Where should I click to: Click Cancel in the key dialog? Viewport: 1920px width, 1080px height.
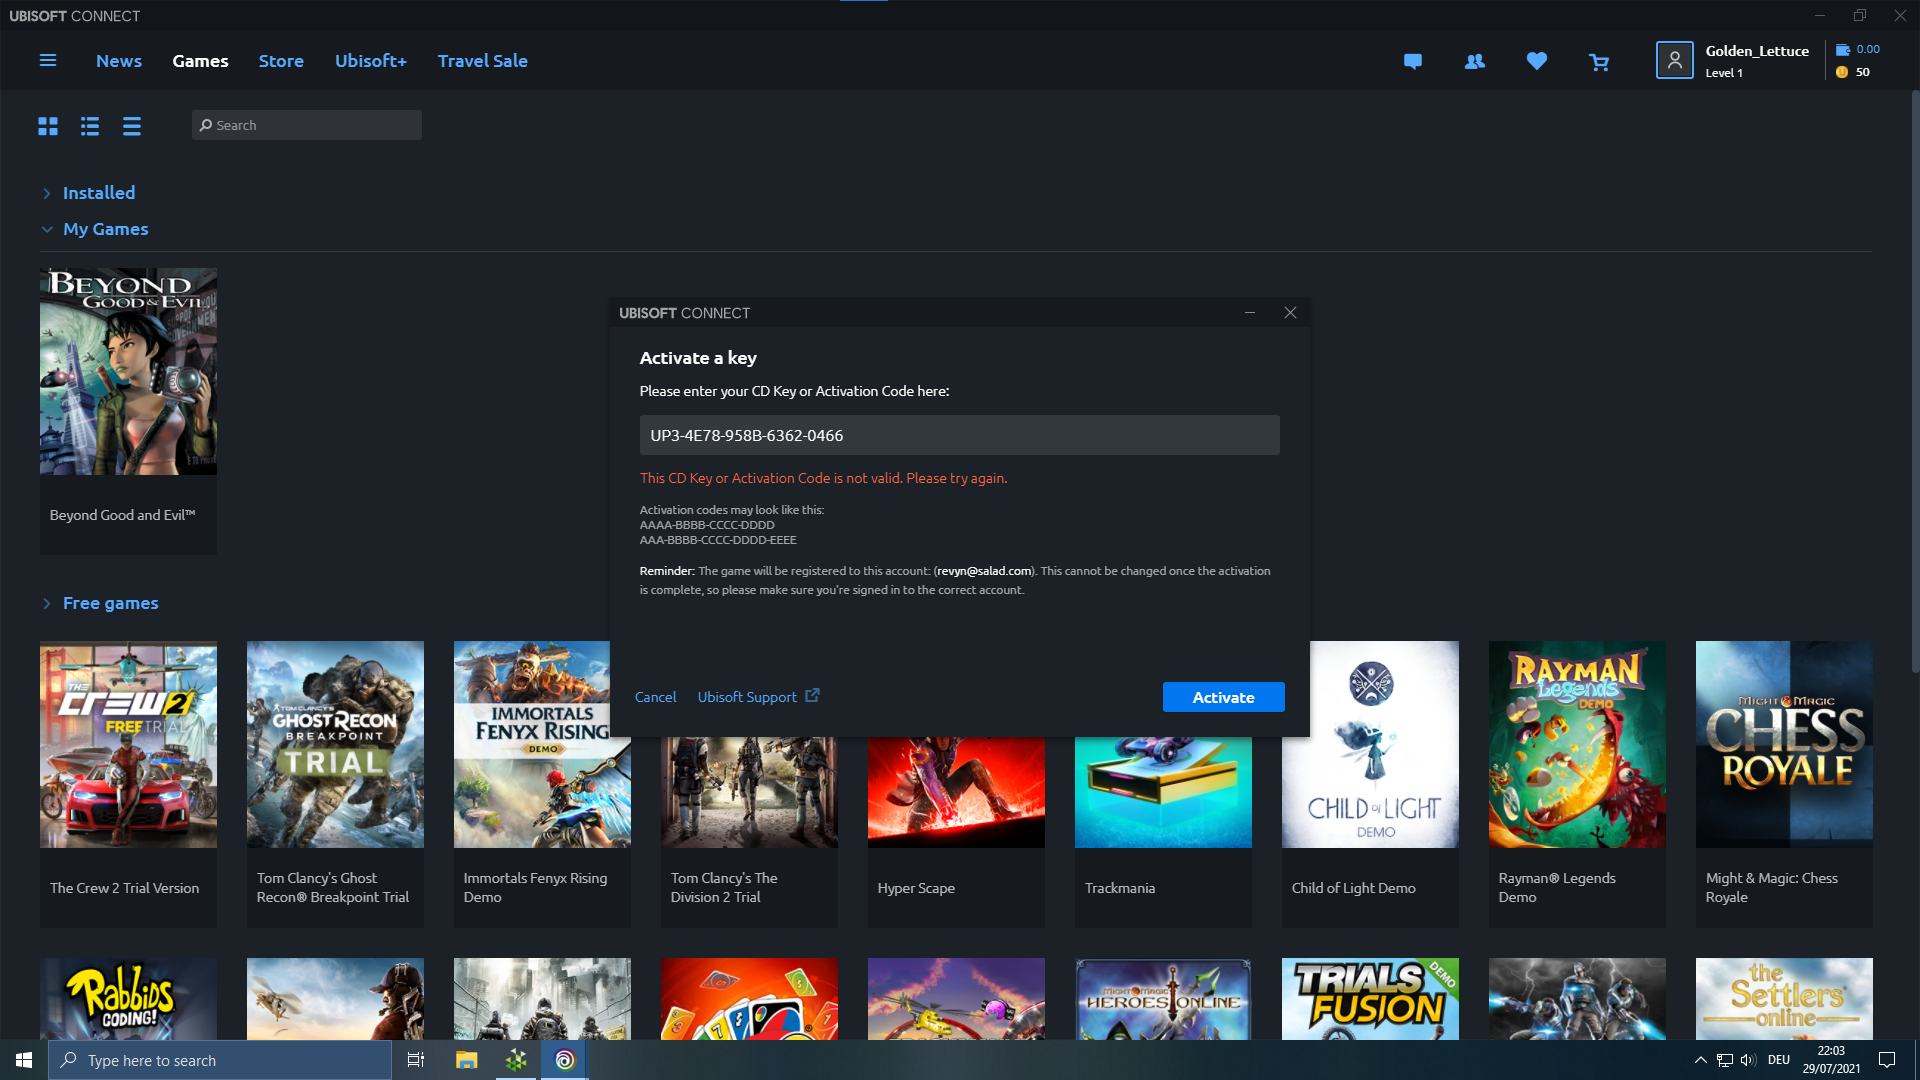click(655, 697)
